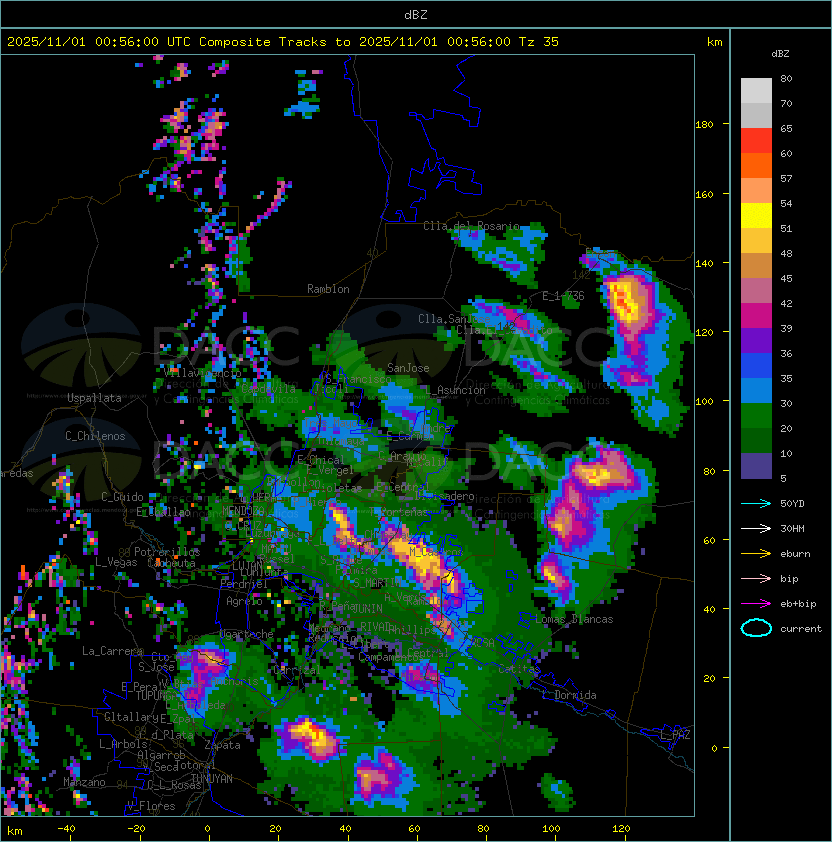Select the royal blue 35-36 dBZ swatch
This screenshot has height=842, width=832.
pos(756,365)
